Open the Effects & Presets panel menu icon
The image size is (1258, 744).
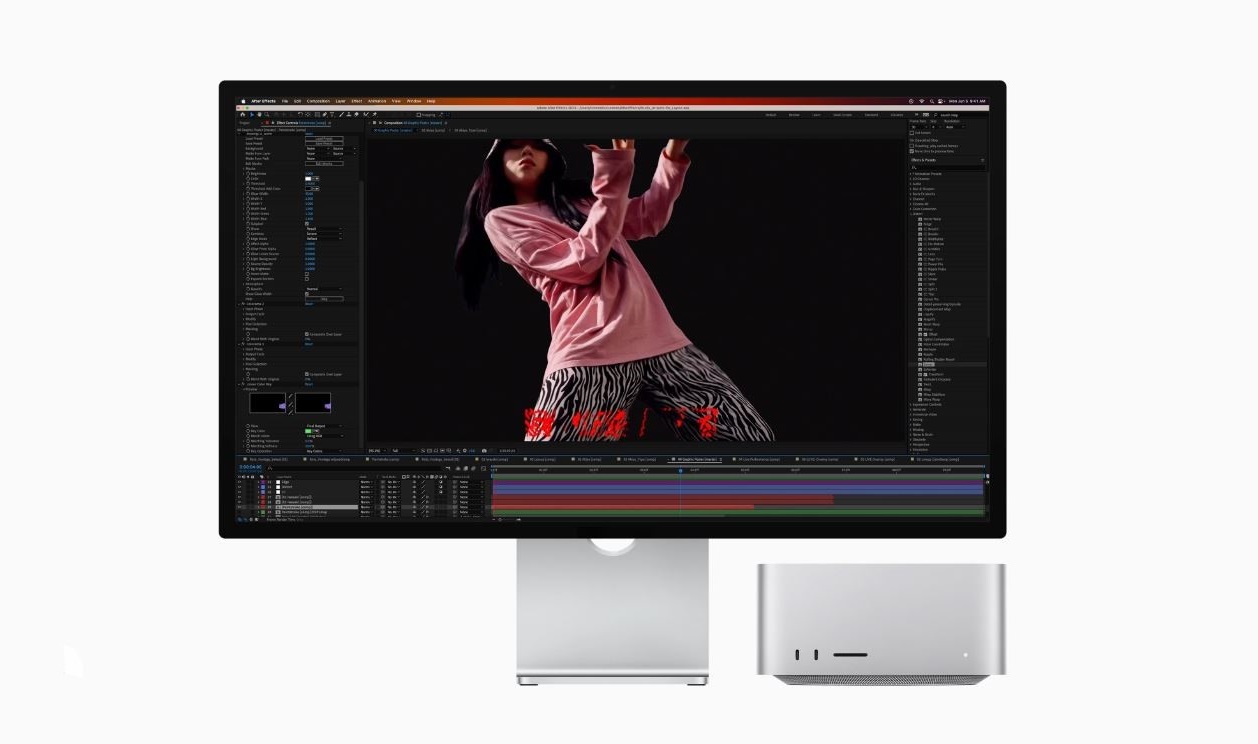[x=982, y=160]
